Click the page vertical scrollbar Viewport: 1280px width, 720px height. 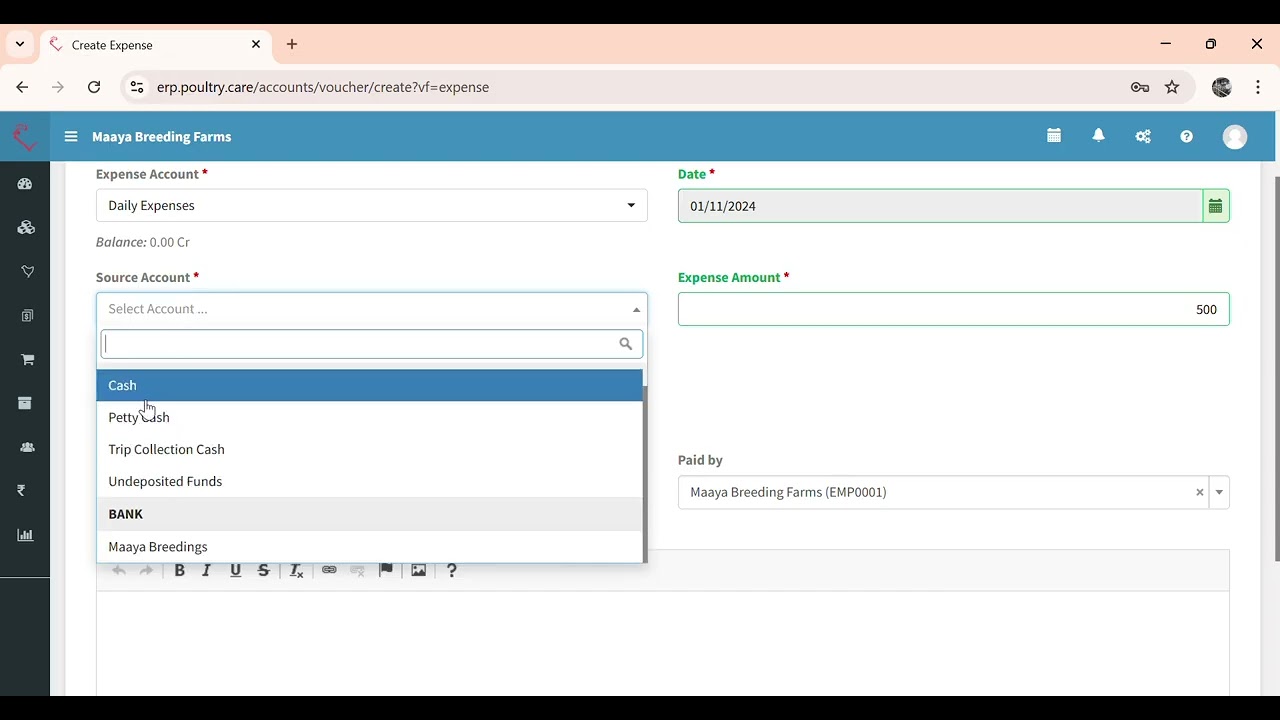pyautogui.click(x=1276, y=368)
